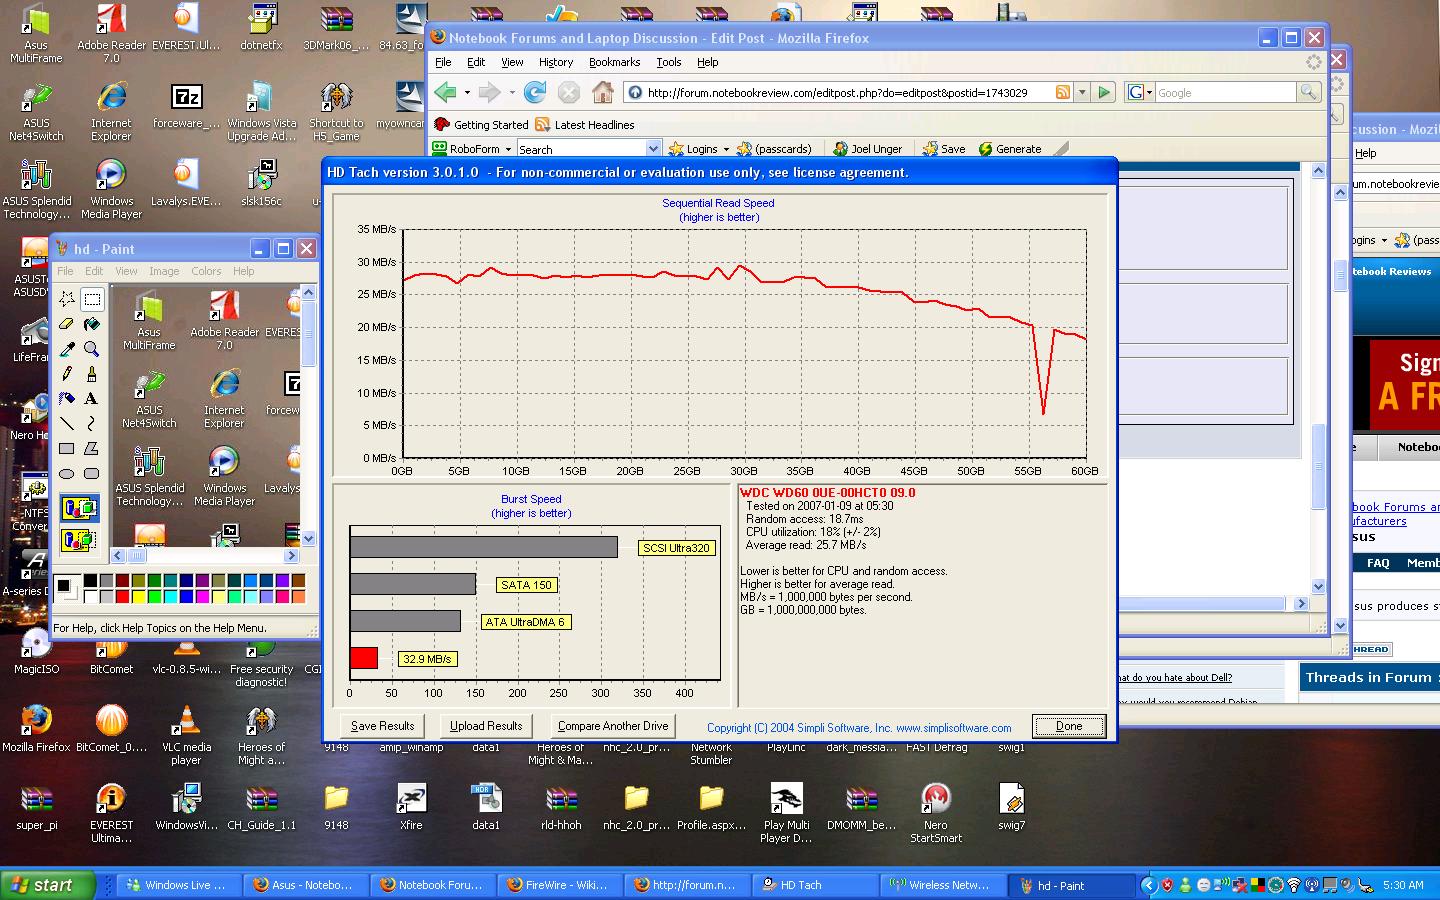Image resolution: width=1440 pixels, height=900 pixels.
Task: Pick the red color in Paint palette
Action: [x=123, y=597]
